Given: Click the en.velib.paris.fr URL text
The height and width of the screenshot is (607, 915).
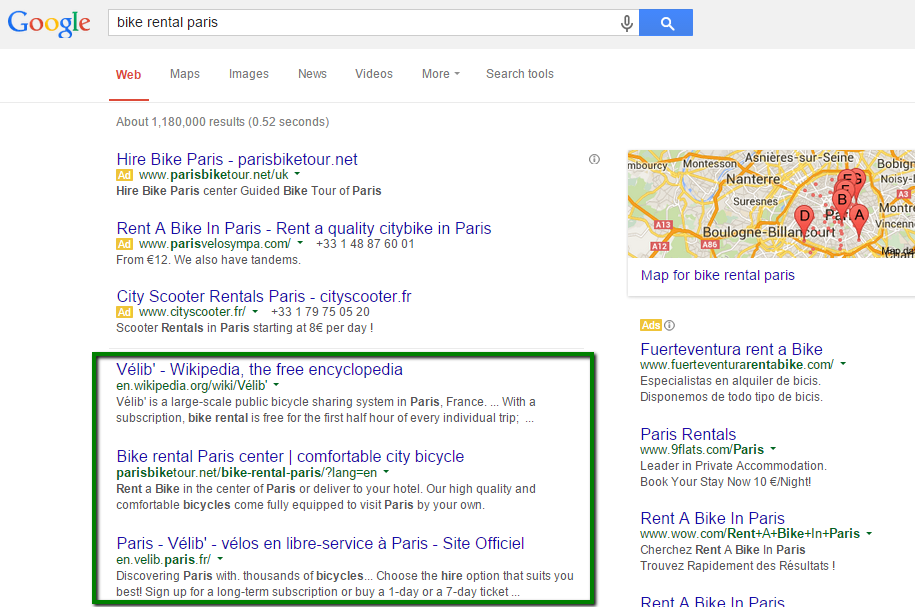Looking at the screenshot, I should (x=163, y=560).
